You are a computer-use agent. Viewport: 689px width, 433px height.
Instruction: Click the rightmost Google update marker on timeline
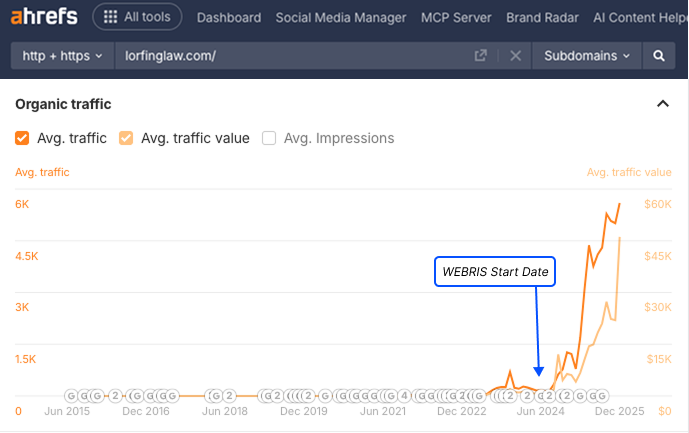tap(601, 395)
